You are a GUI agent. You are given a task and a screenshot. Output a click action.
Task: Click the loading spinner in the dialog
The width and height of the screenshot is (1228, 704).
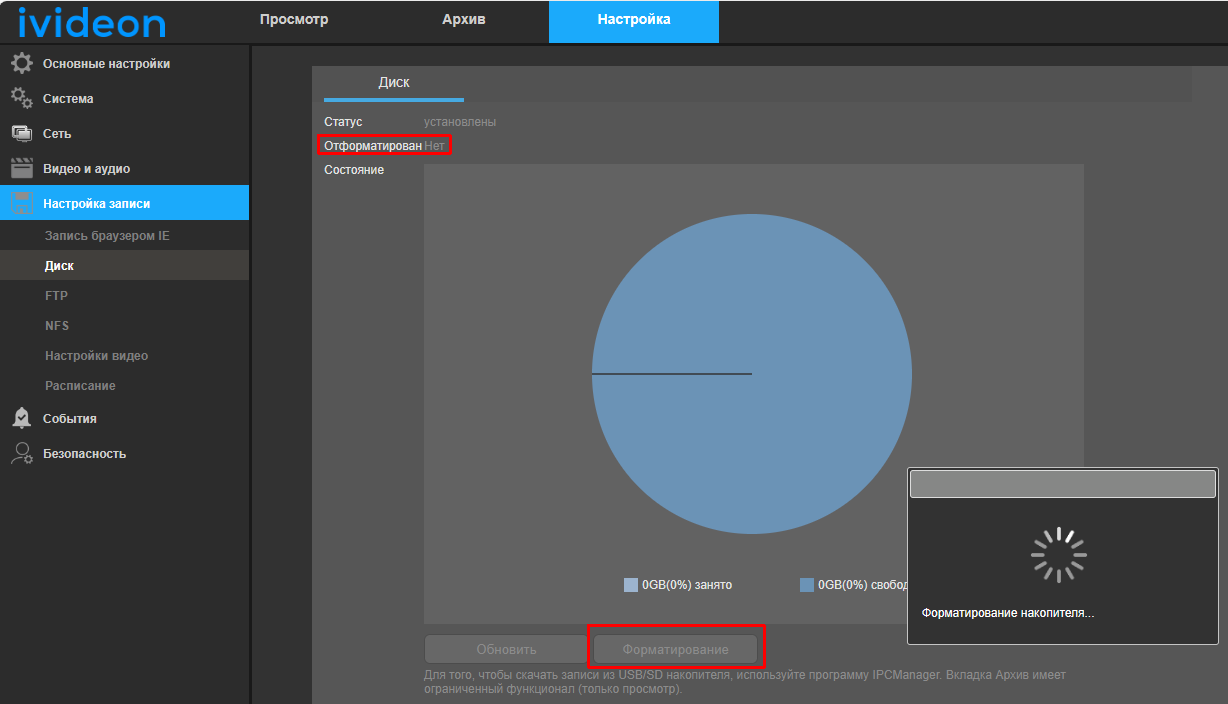click(x=1059, y=555)
